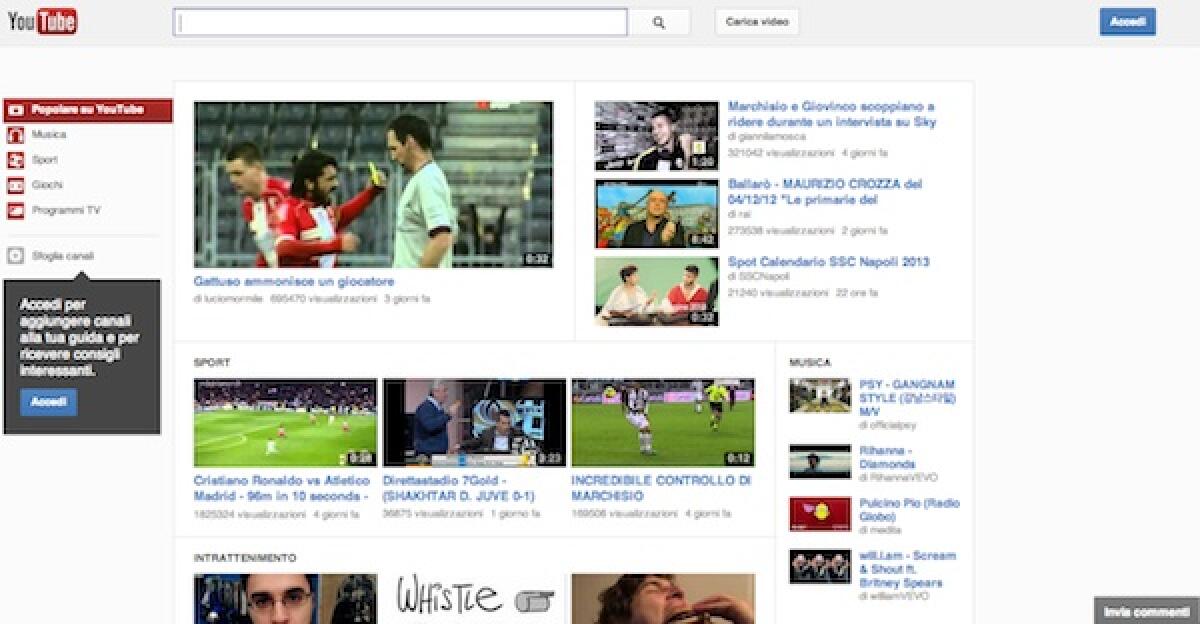Open INCREDIBILE CONTROLLO DI MARCHISIO title
The image size is (1200, 624).
pyautogui.click(x=661, y=488)
